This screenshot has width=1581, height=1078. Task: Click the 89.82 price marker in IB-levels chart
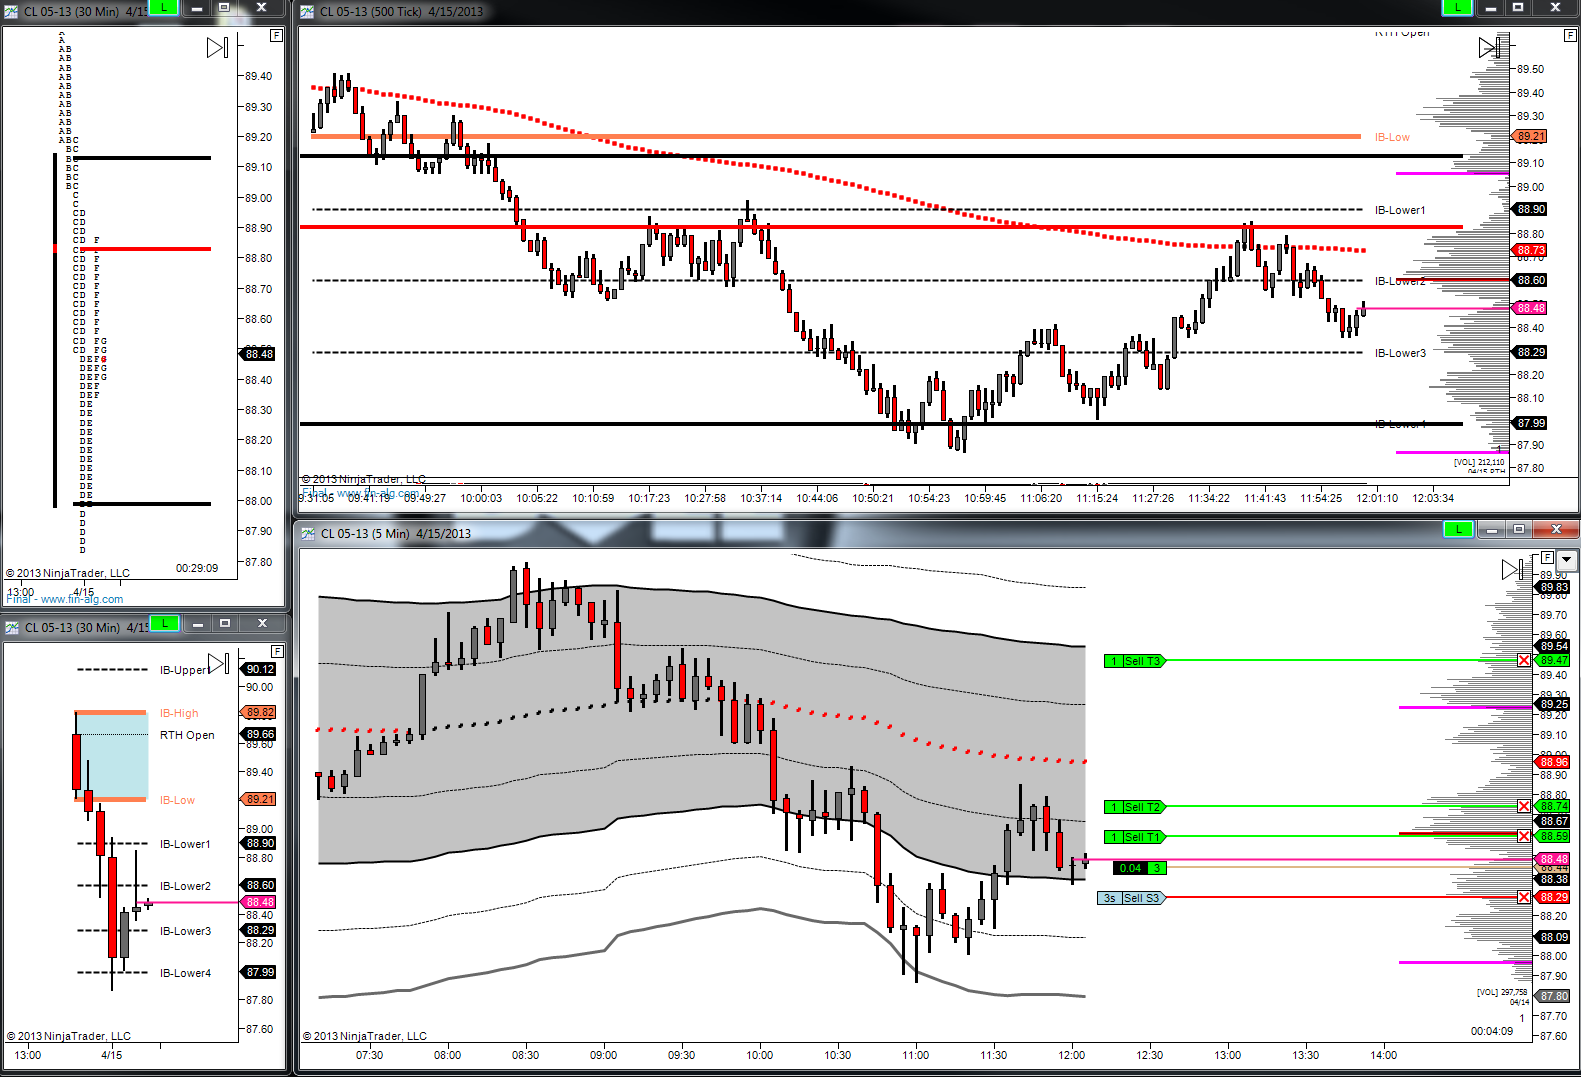point(260,712)
